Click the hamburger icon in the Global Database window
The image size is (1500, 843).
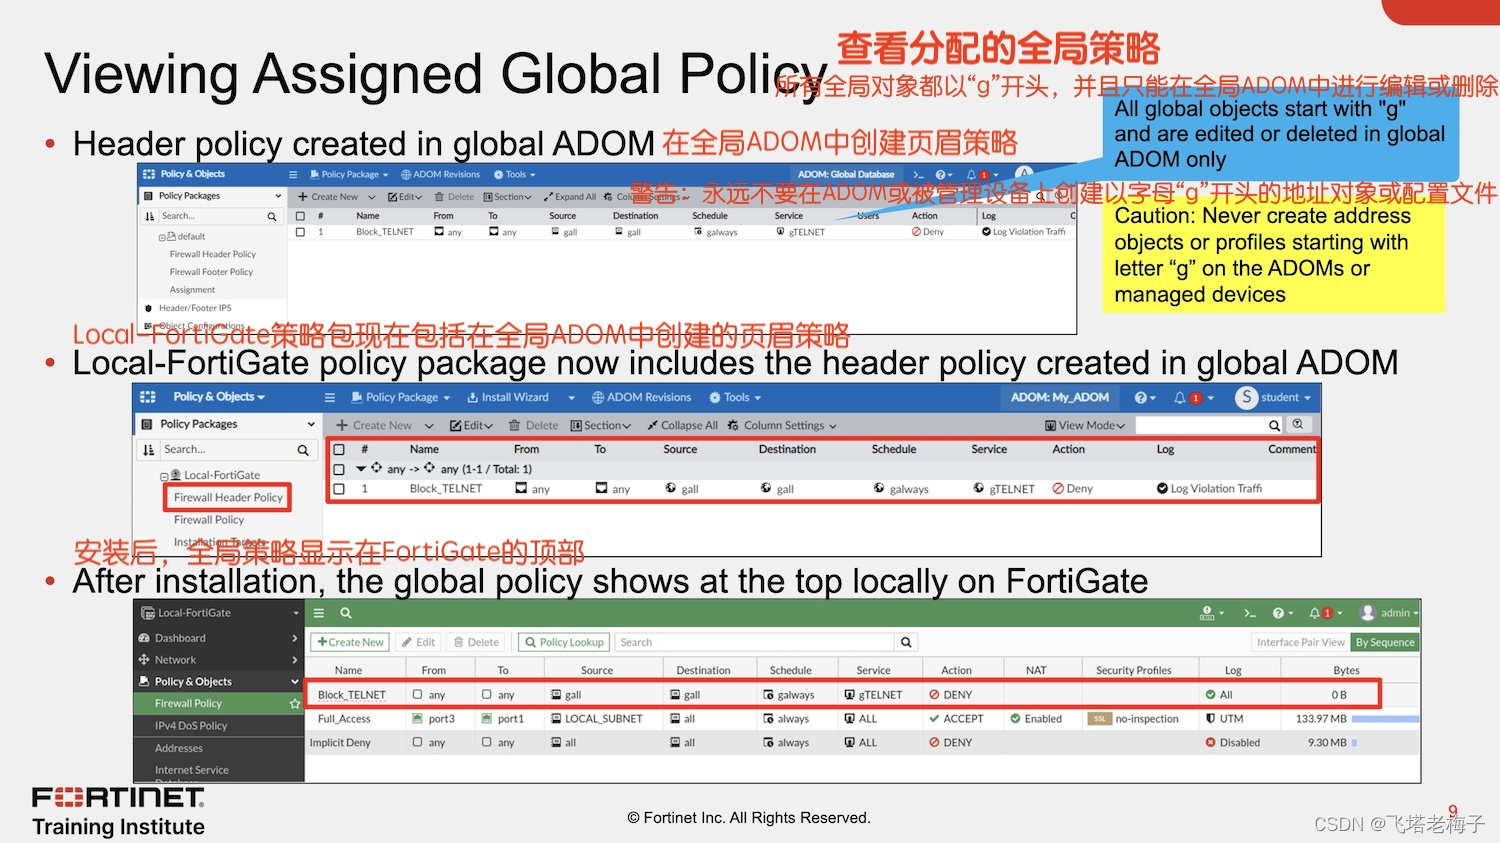coord(294,174)
